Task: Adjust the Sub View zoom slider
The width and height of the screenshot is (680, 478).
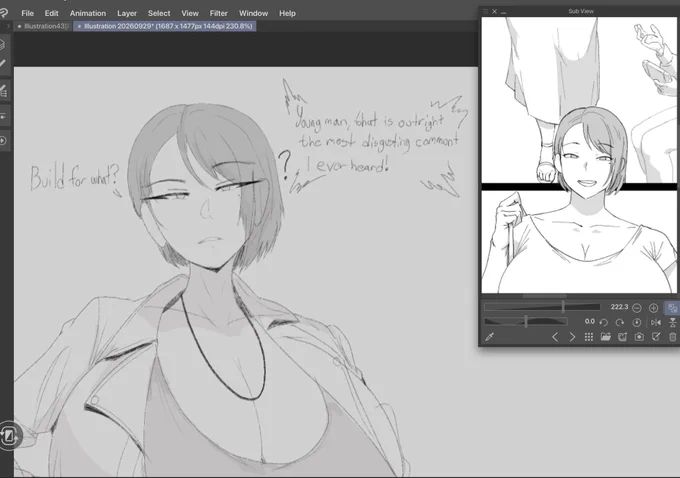Action: (543, 307)
